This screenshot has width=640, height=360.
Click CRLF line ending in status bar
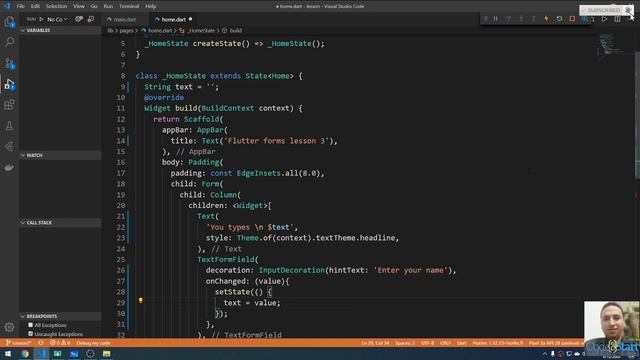click(x=445, y=343)
